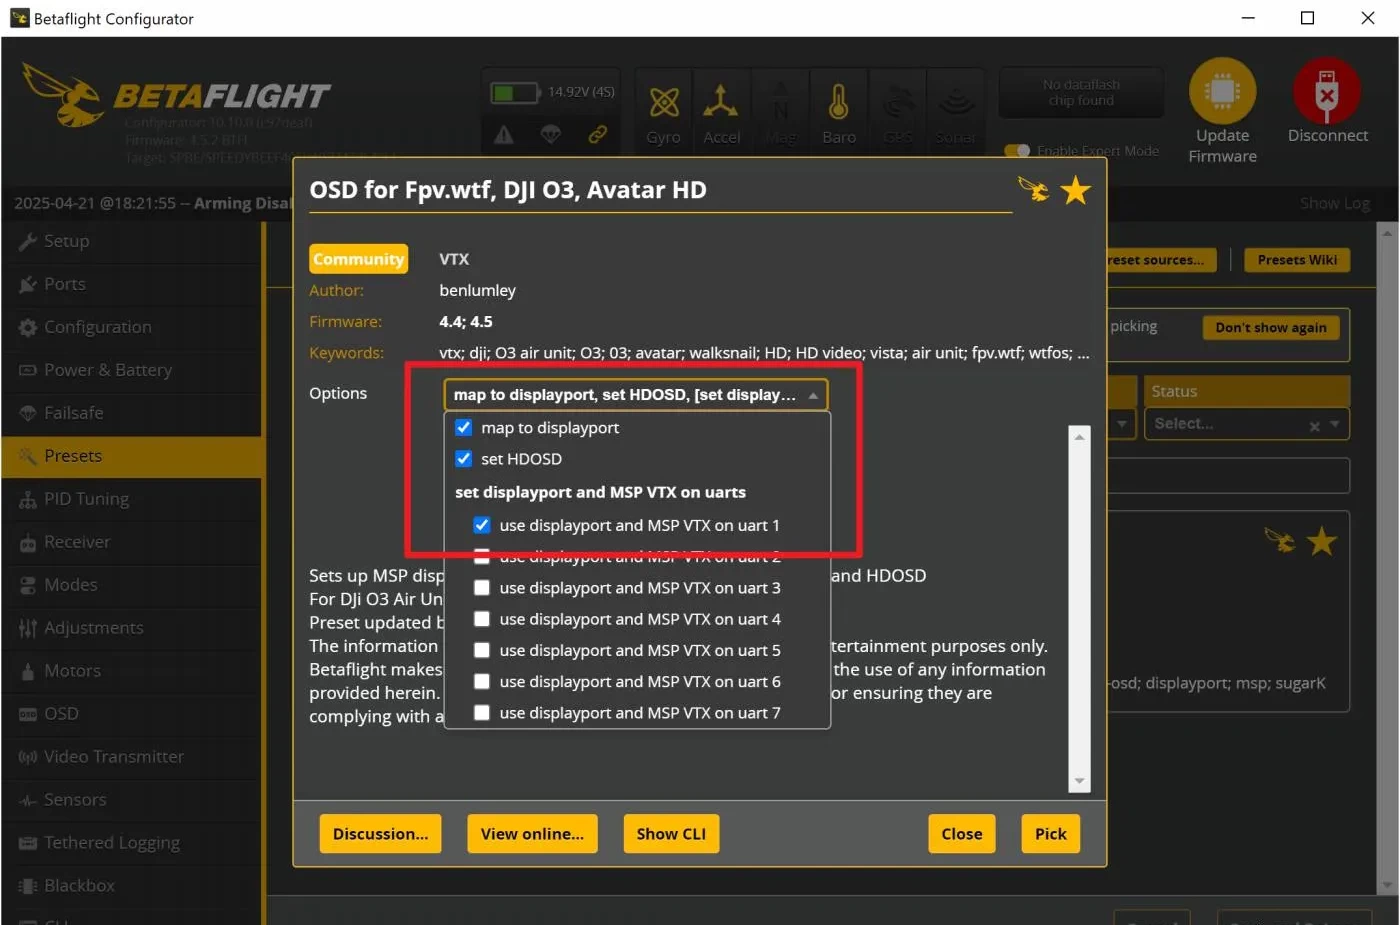
Task: Open the Configuration tab
Action: 131,327
